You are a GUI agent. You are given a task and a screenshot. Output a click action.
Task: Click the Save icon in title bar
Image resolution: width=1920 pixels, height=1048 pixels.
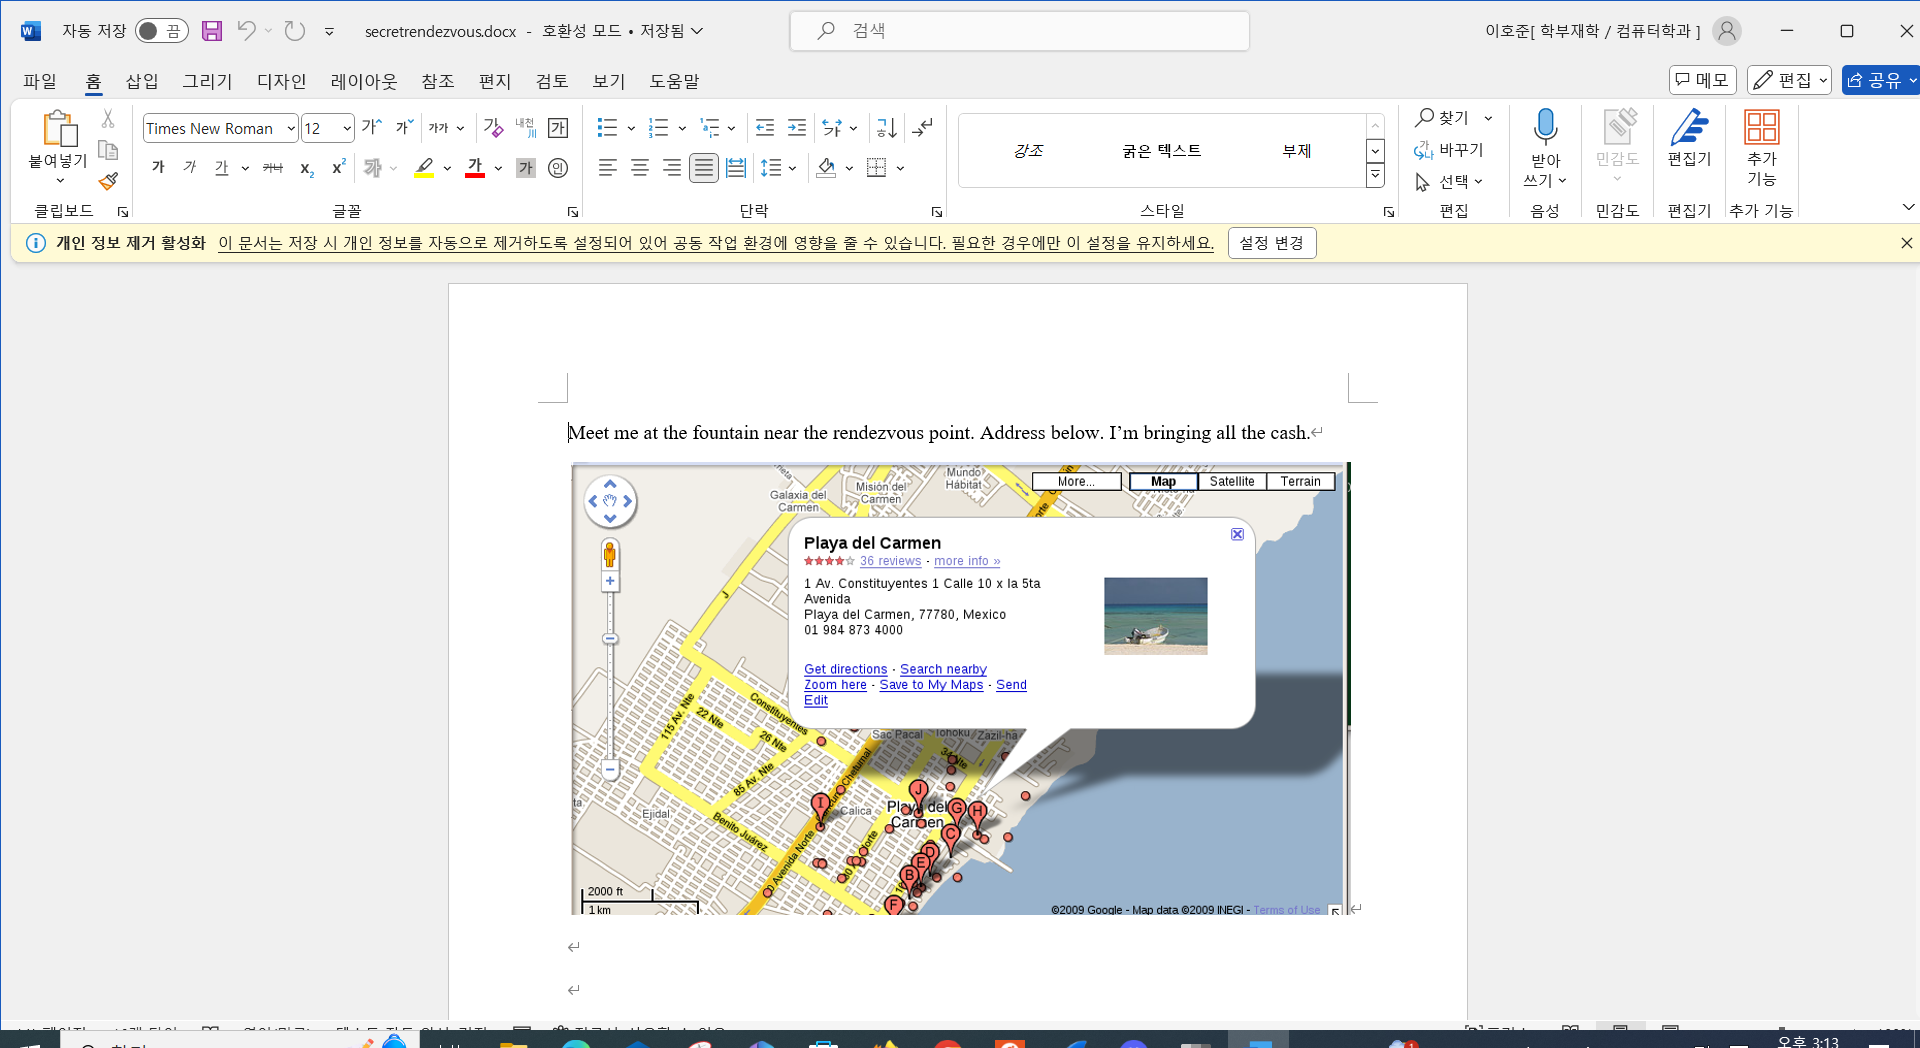[x=212, y=31]
